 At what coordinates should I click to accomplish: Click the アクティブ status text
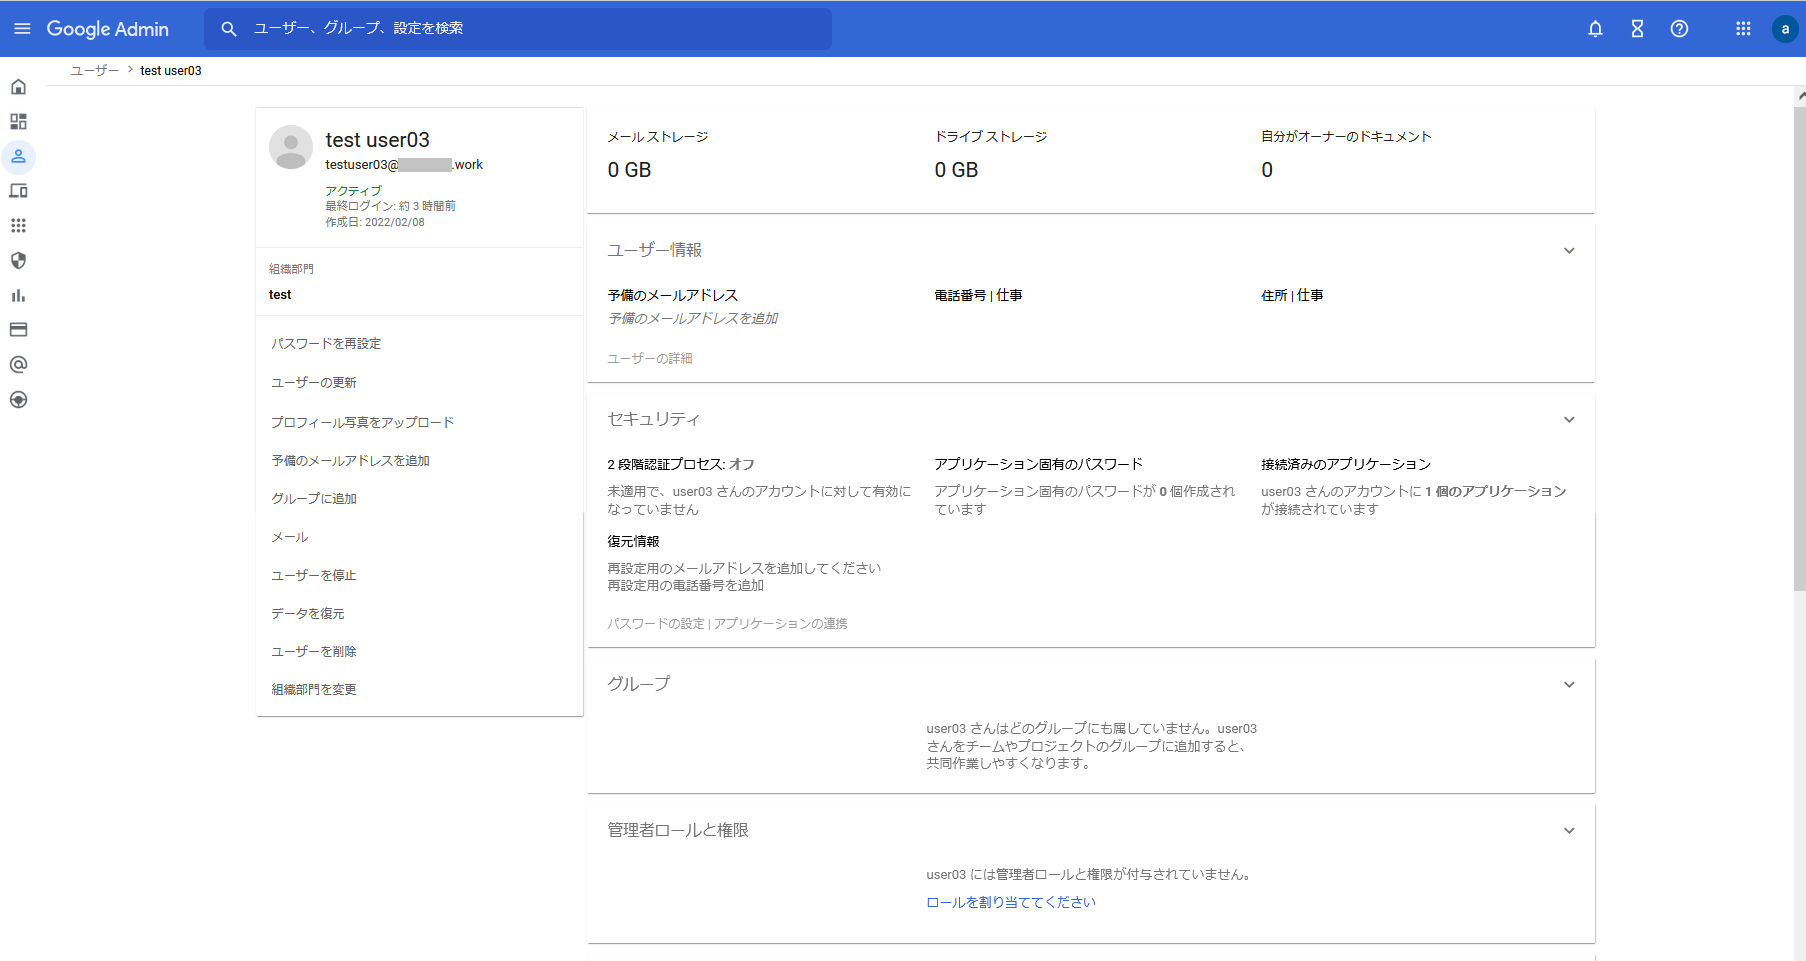pos(353,191)
